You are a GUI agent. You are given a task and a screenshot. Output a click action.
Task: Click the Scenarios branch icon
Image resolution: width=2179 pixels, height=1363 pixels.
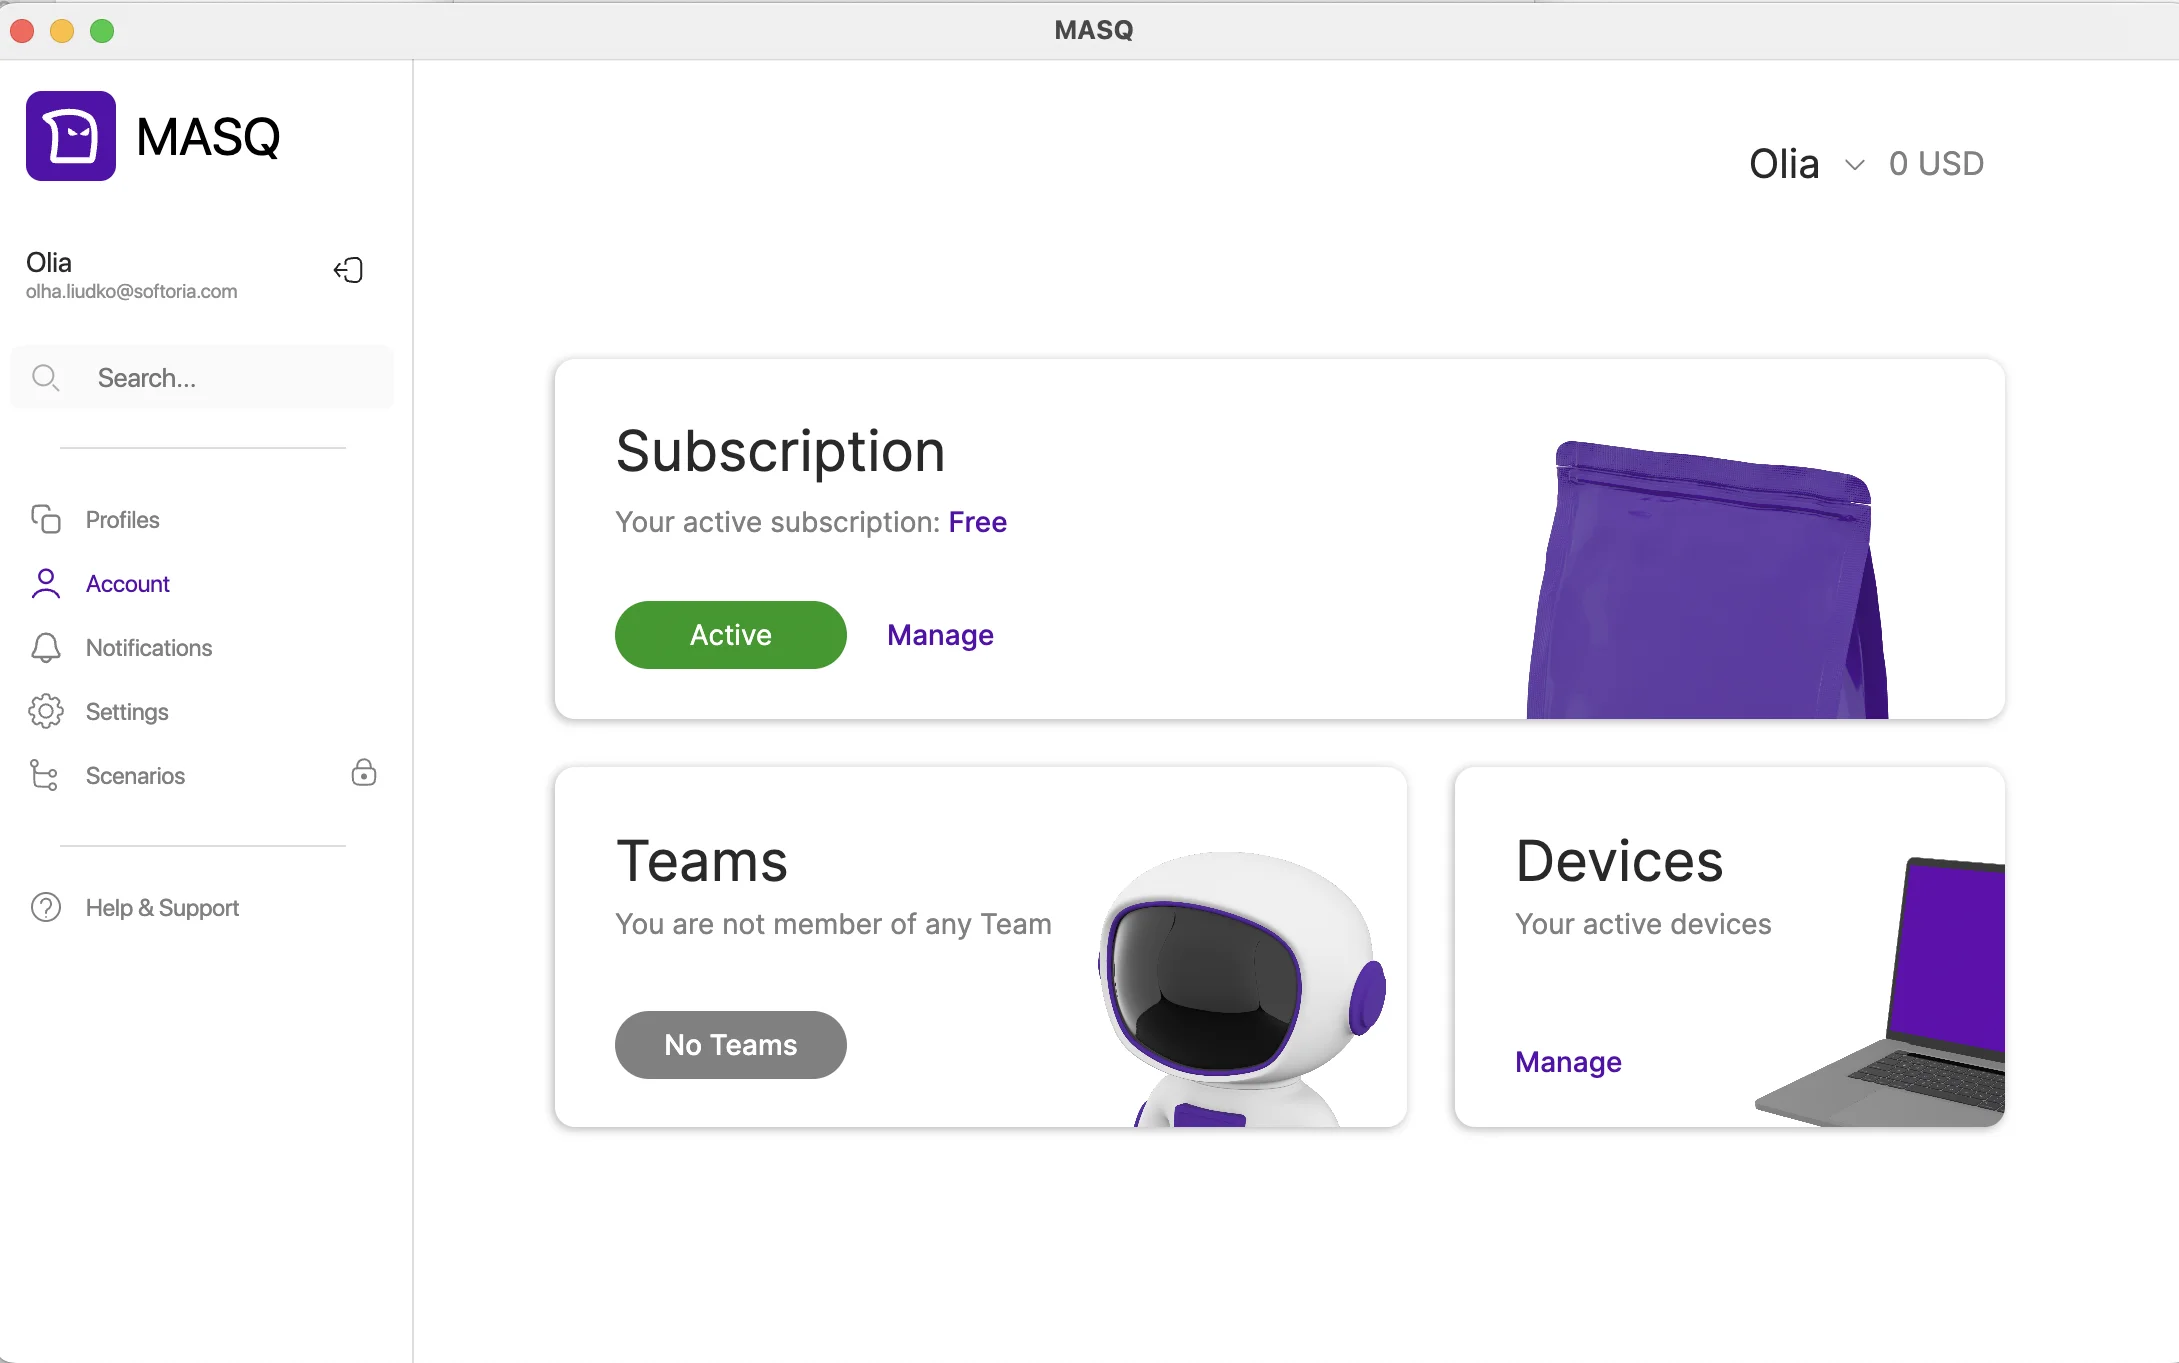(x=45, y=775)
